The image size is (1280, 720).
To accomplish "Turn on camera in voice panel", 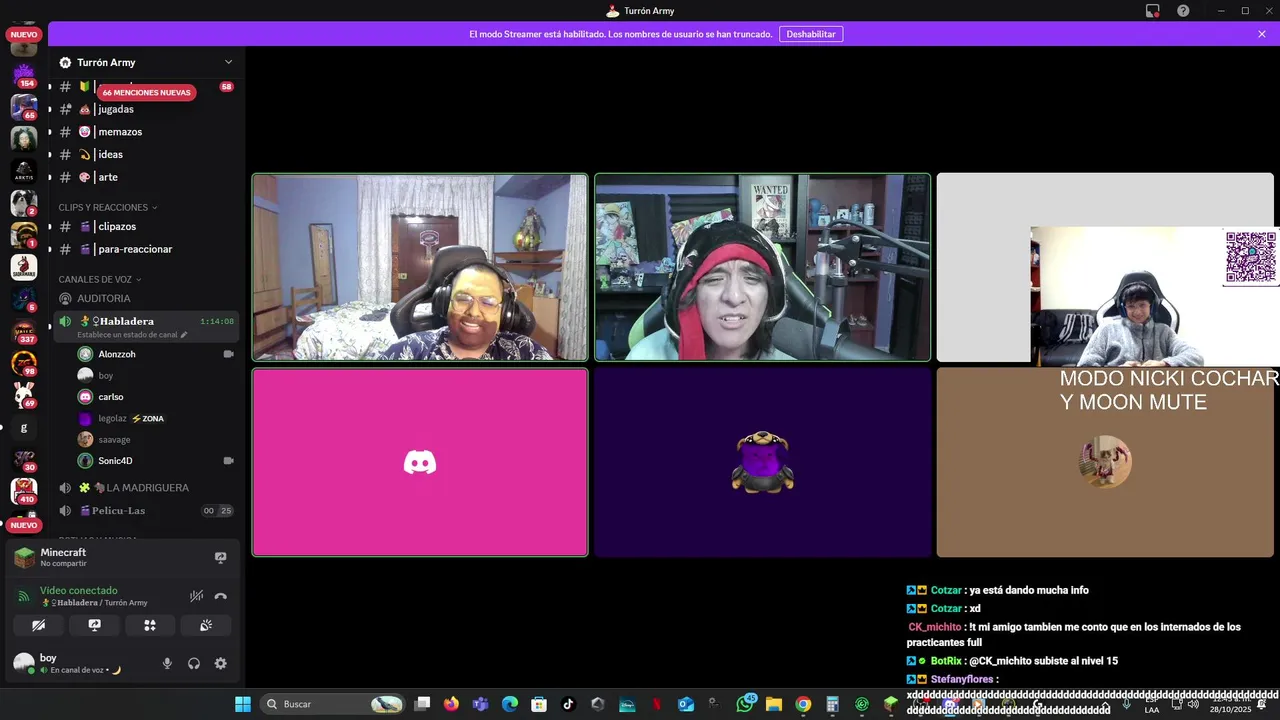I will click(x=38, y=625).
